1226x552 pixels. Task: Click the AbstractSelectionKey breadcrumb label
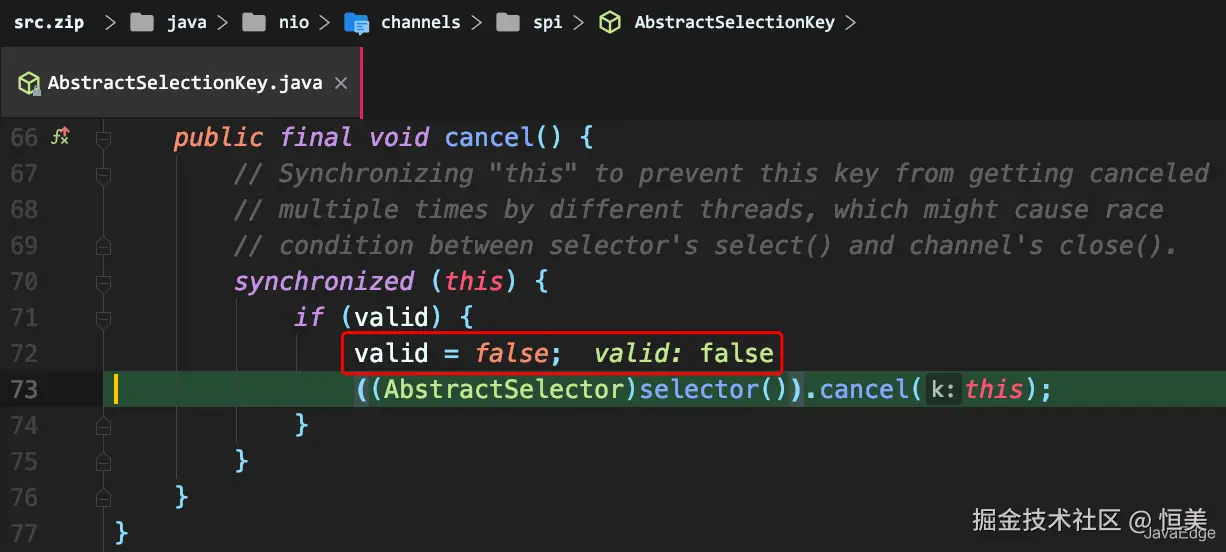coord(734,22)
